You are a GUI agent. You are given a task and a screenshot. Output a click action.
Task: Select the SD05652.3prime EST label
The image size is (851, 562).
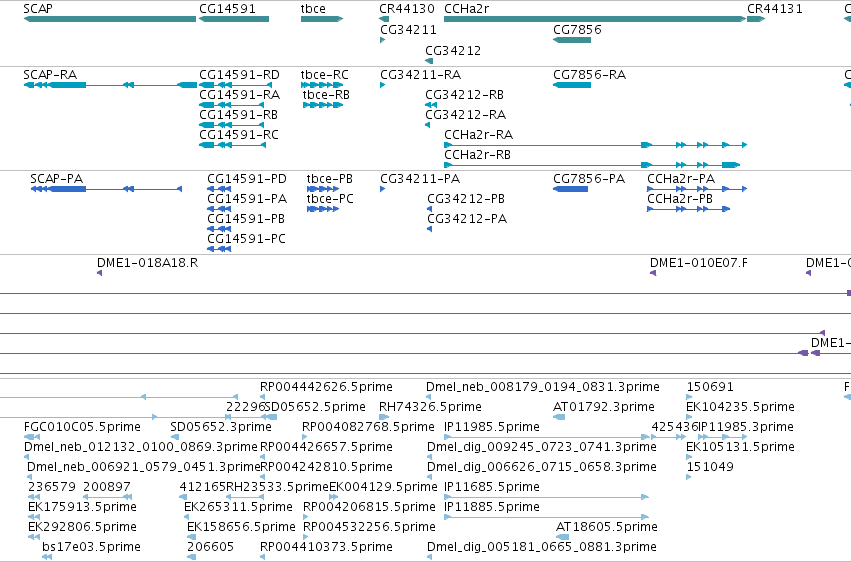click(x=221, y=427)
